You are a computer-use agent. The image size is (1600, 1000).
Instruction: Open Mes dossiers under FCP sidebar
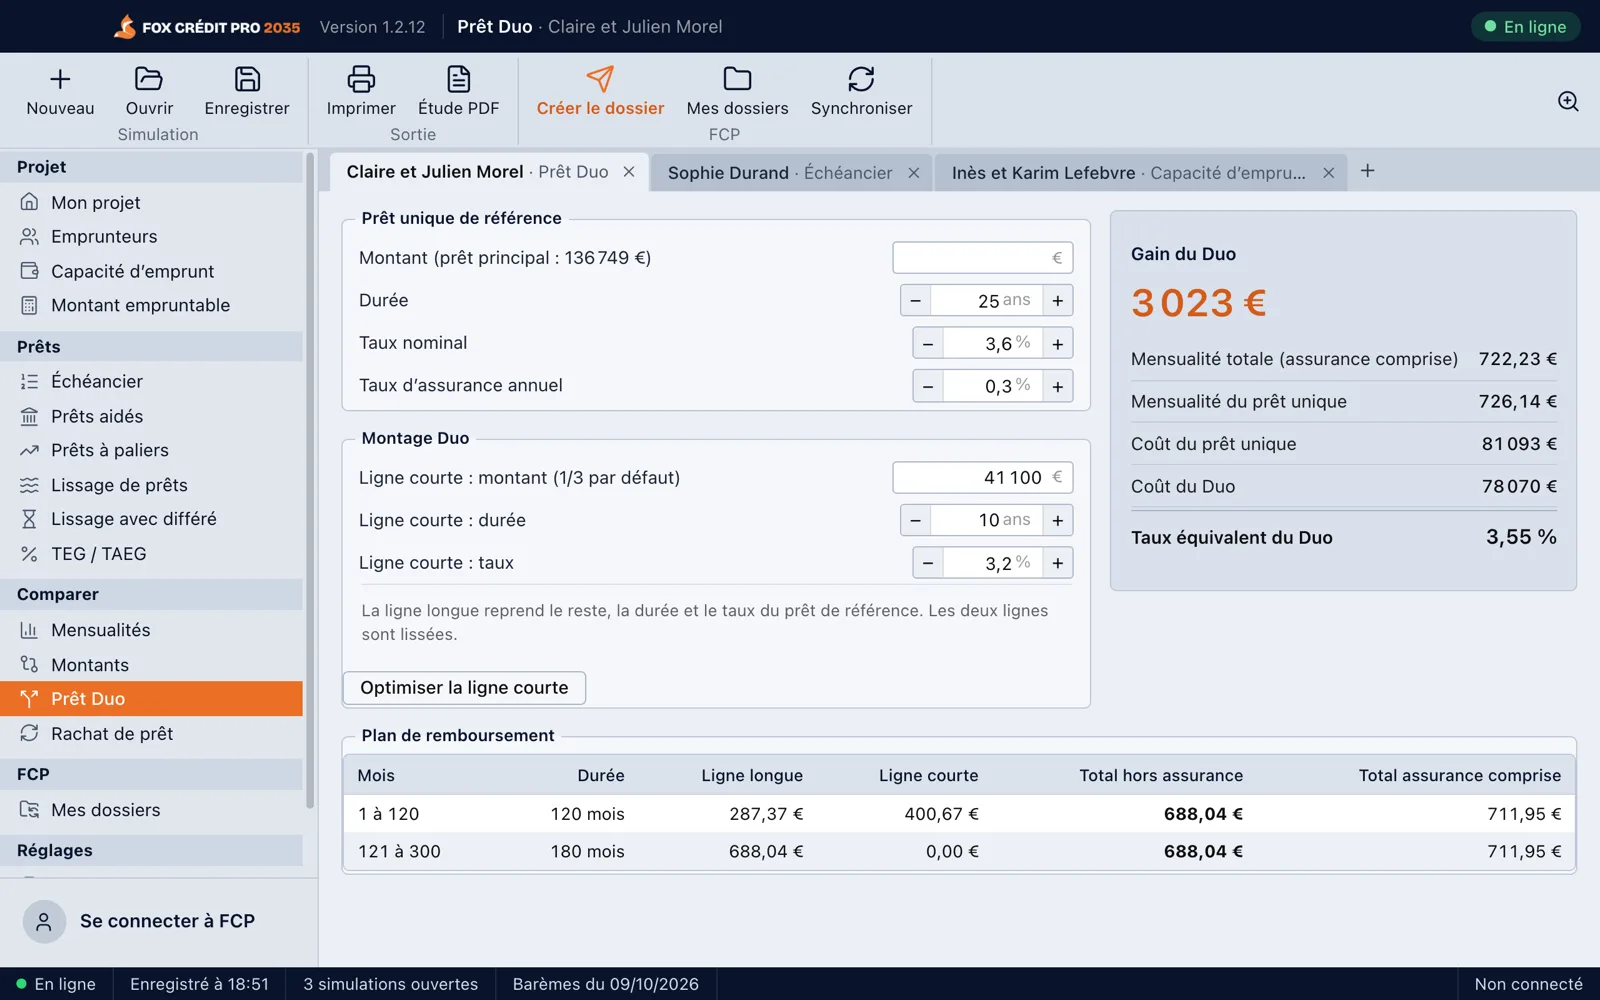(152, 810)
